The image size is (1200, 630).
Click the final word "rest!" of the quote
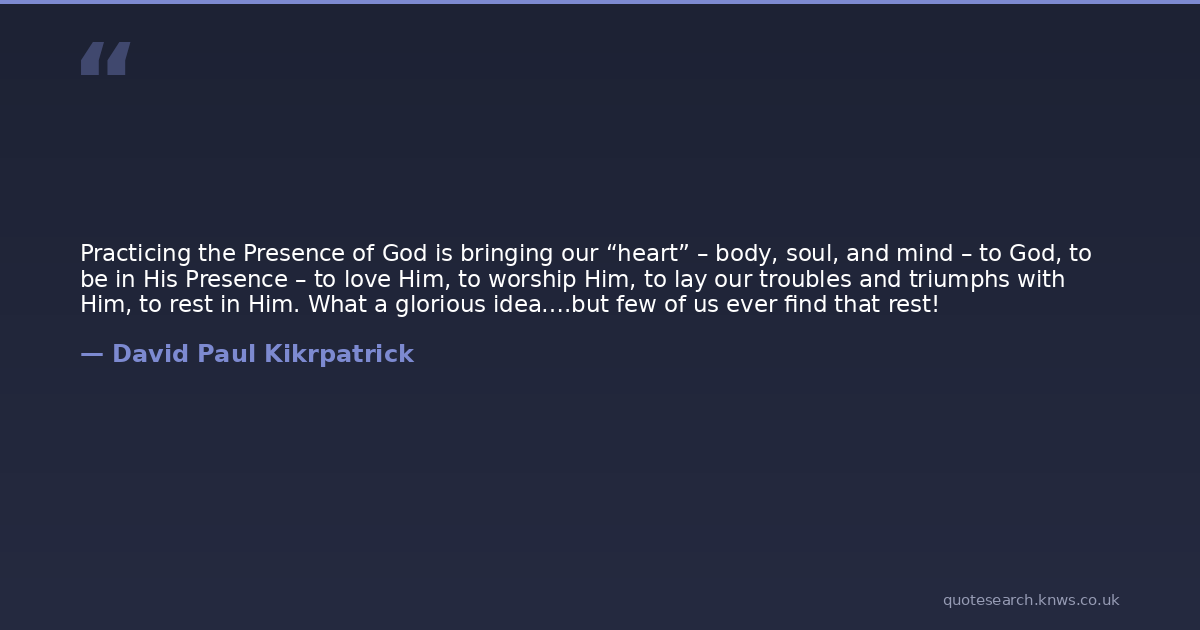[x=913, y=305]
